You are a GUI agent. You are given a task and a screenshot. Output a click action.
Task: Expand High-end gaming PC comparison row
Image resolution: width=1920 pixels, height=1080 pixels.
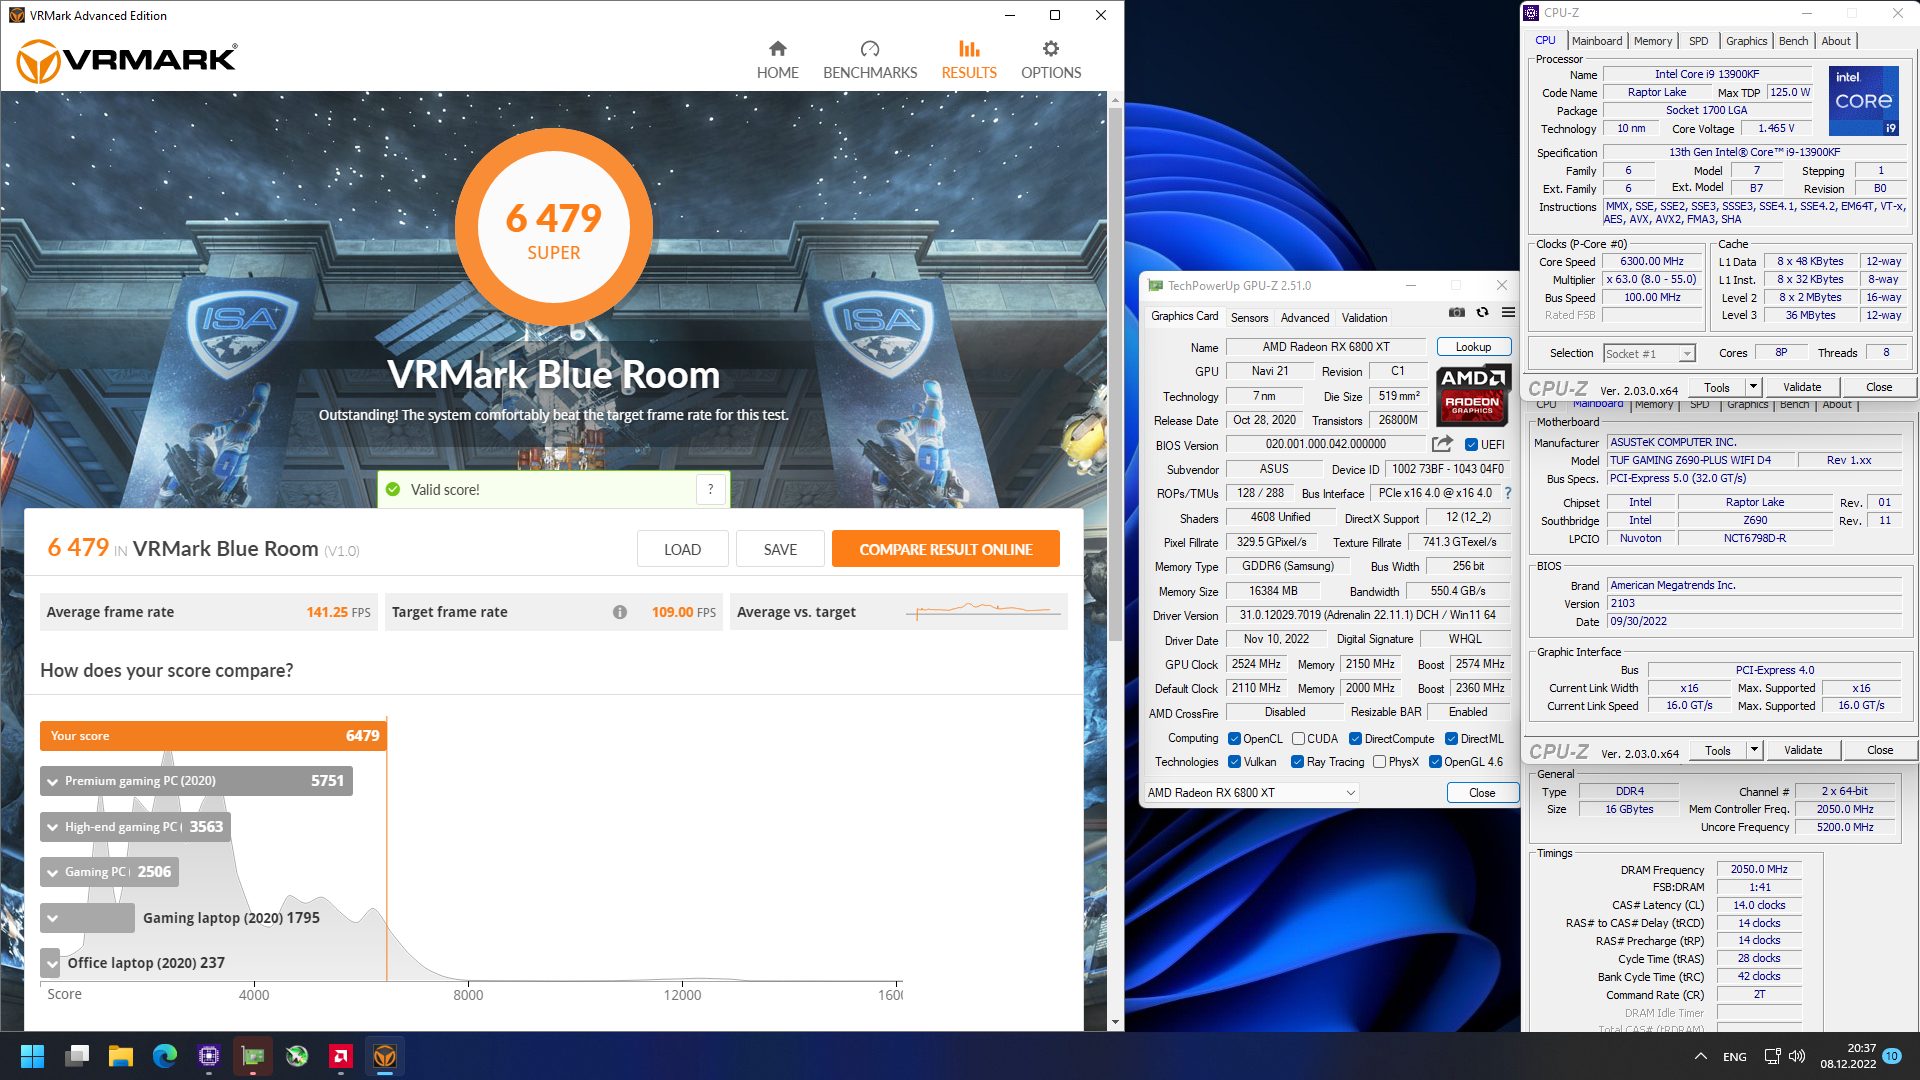52,827
